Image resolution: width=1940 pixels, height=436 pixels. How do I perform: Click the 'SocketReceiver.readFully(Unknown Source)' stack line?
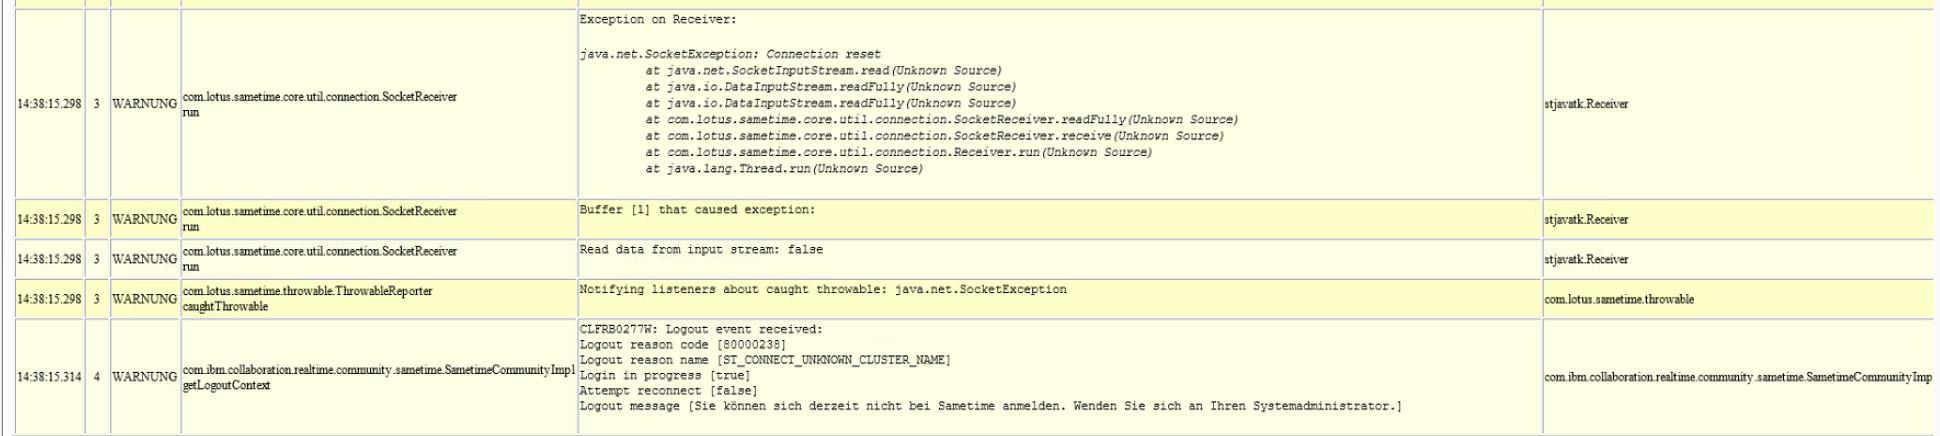click(941, 120)
